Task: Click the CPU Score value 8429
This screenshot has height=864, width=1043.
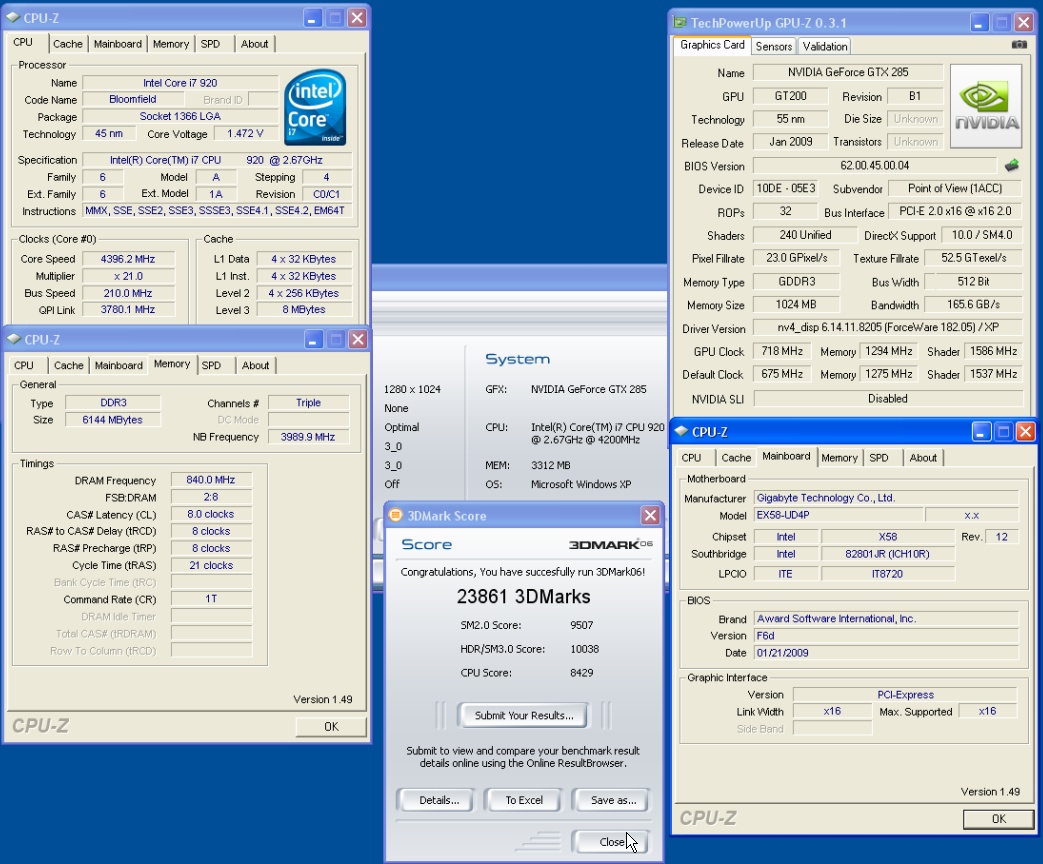Action: (x=581, y=672)
